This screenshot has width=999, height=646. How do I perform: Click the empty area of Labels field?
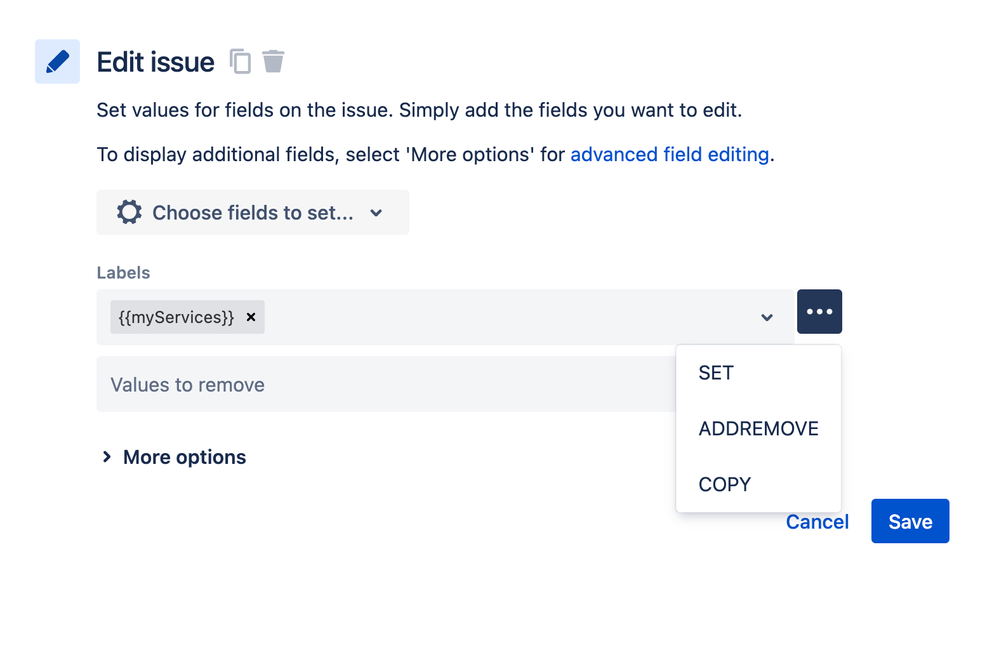[510, 317]
